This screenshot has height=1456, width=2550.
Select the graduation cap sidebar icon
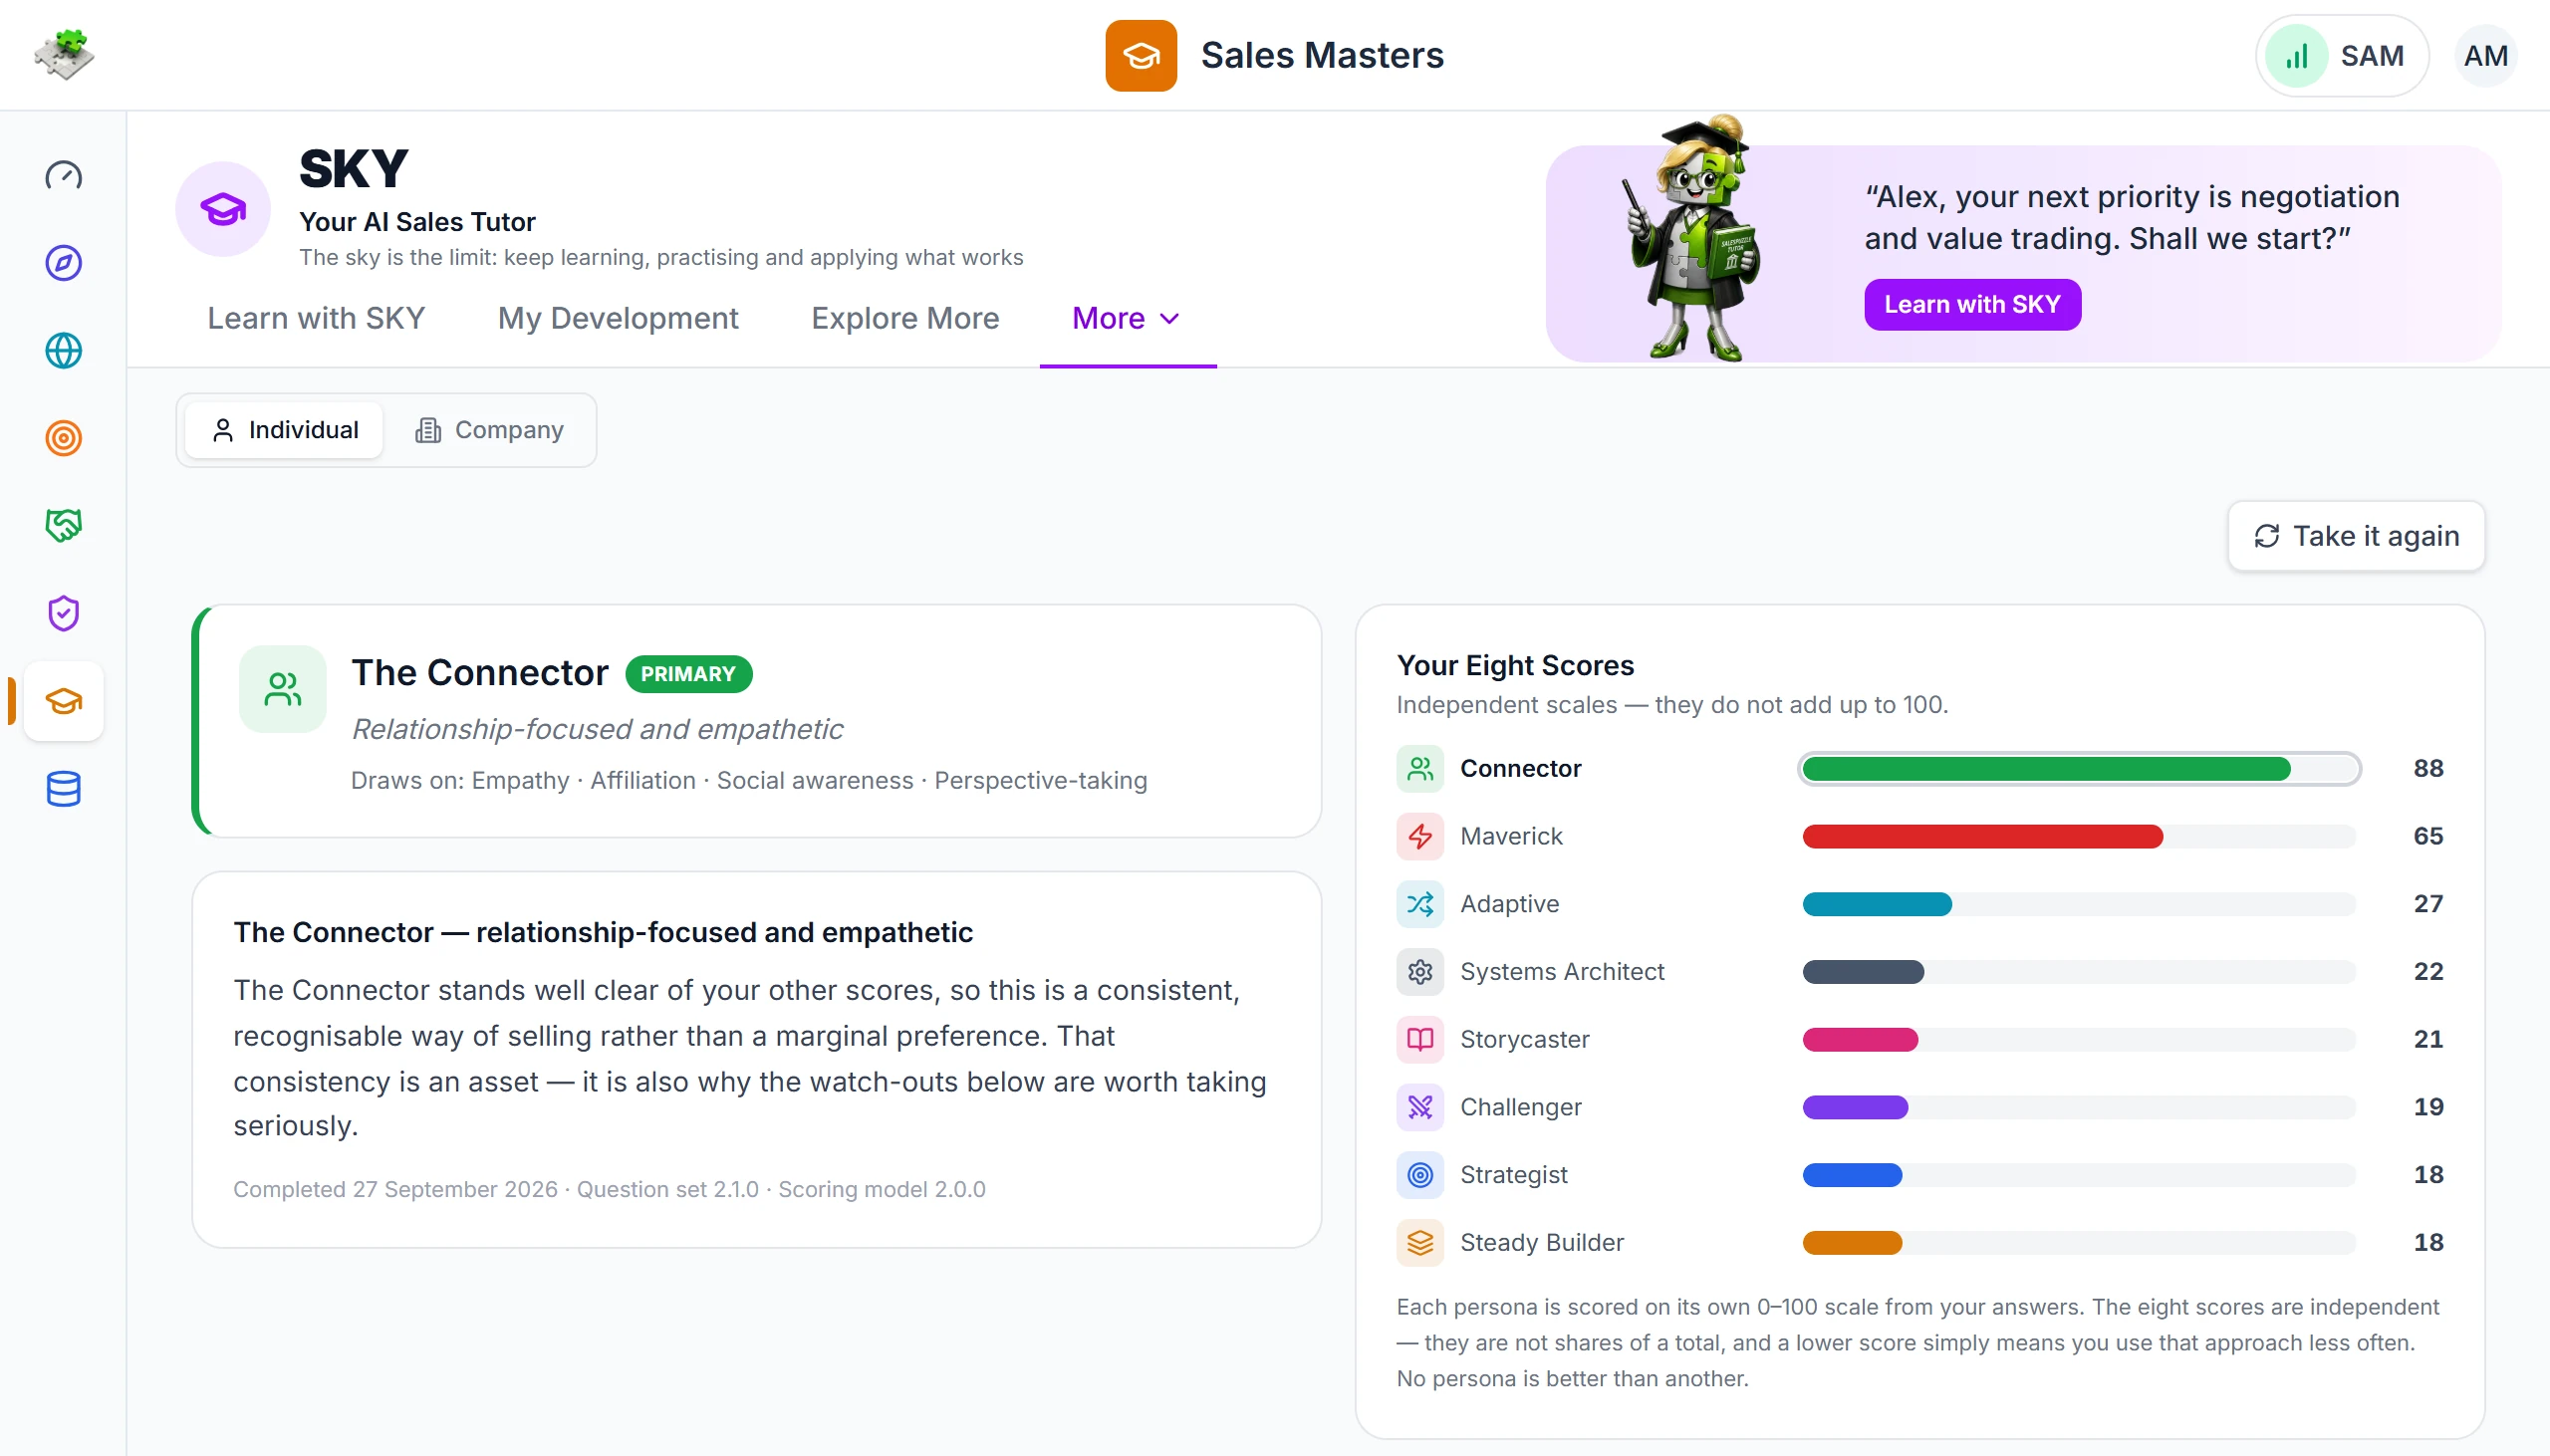tap(64, 701)
